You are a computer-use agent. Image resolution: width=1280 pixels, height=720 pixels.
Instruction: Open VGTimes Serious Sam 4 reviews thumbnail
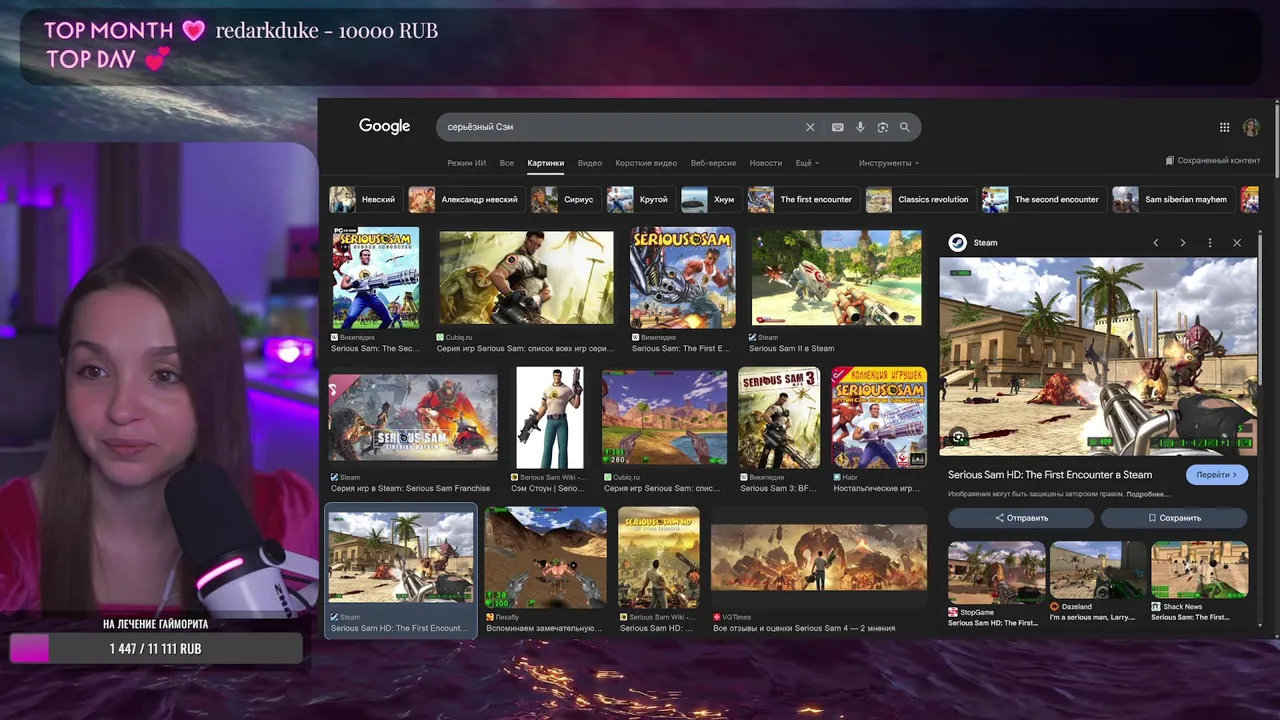819,557
